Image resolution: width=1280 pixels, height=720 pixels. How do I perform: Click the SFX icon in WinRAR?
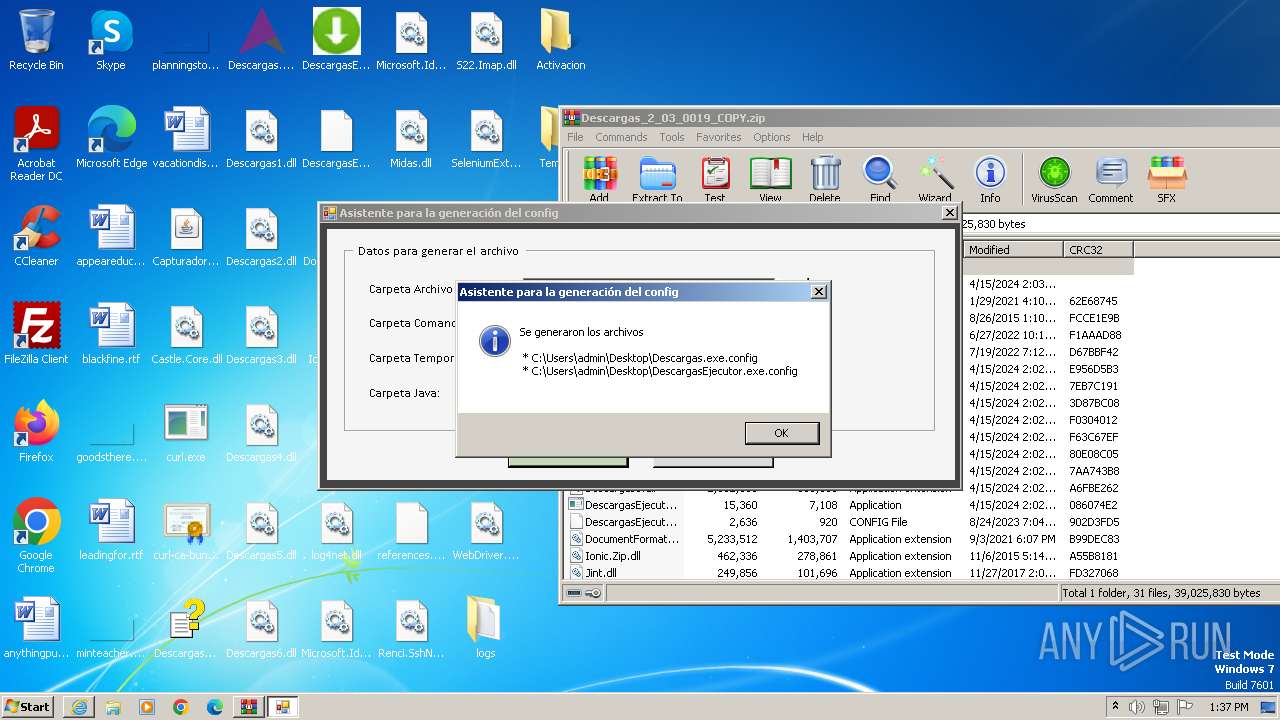point(1166,179)
